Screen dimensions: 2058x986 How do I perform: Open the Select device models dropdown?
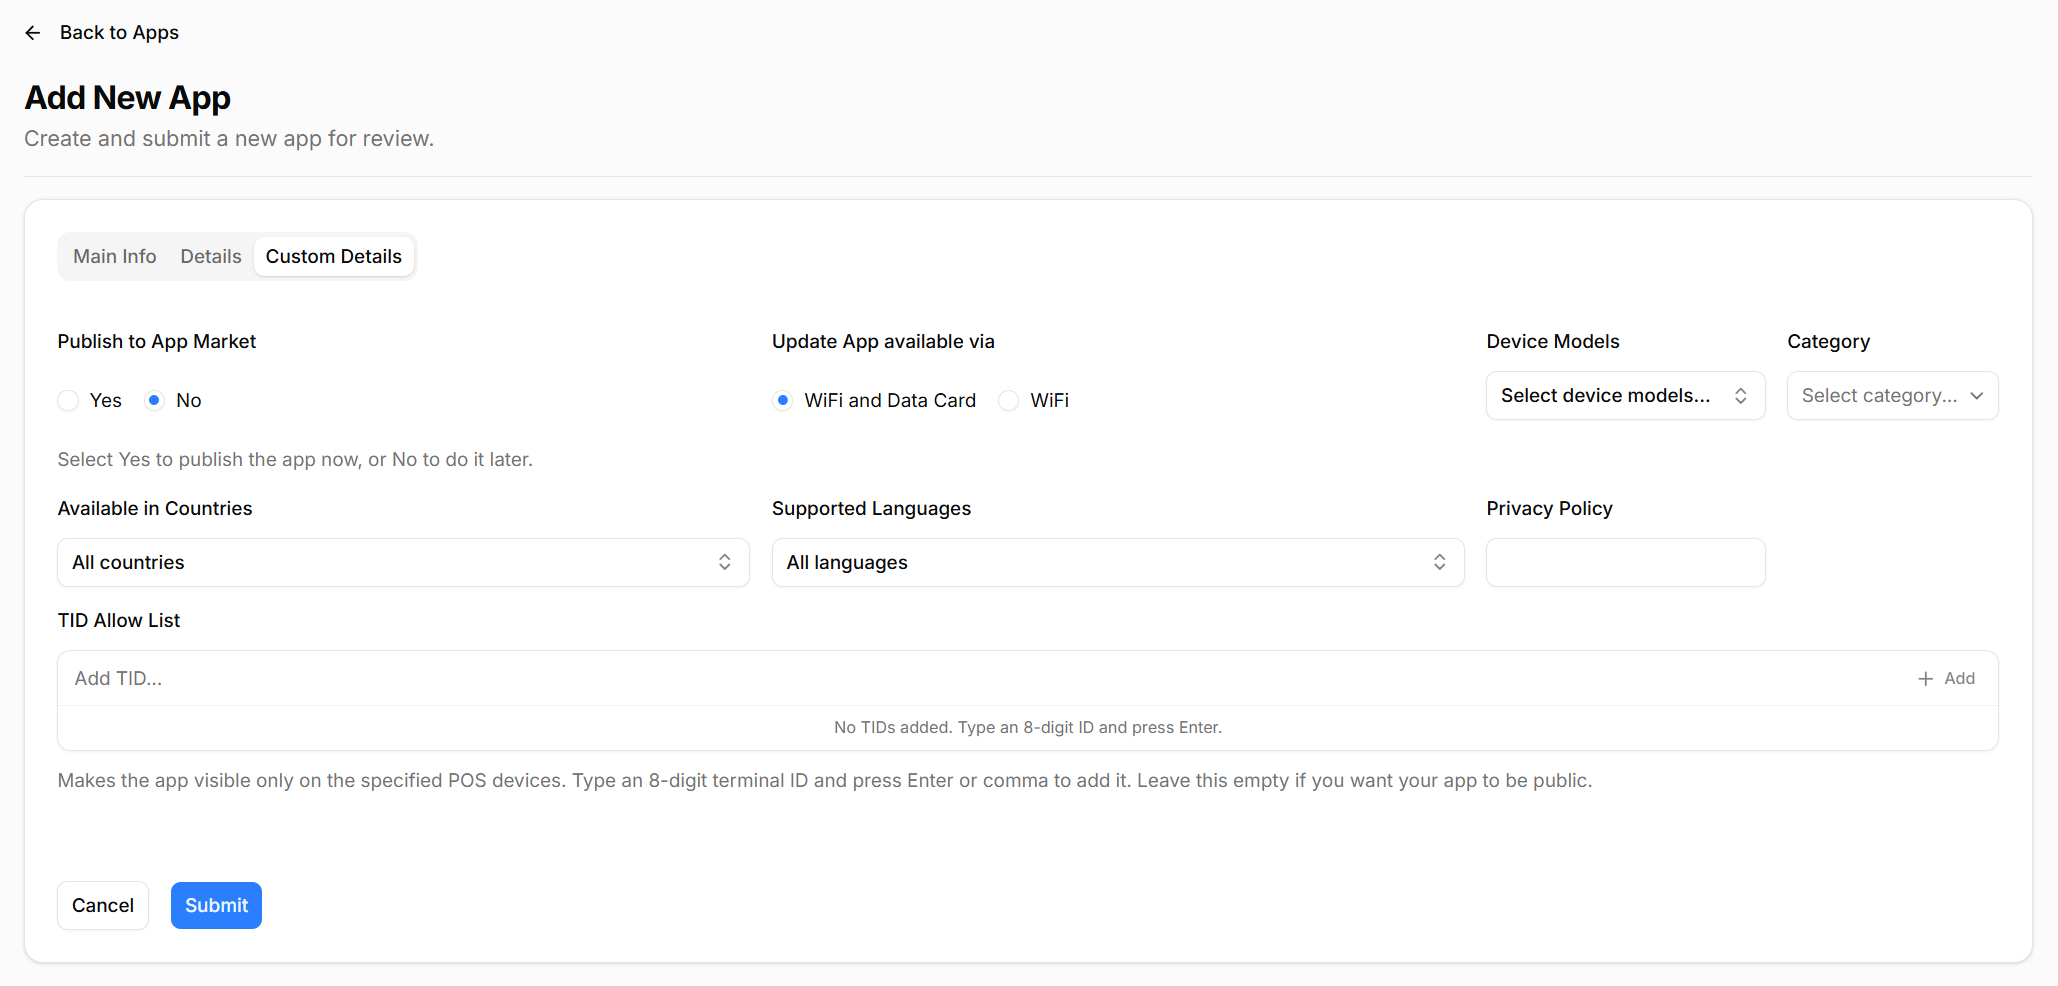point(1624,395)
